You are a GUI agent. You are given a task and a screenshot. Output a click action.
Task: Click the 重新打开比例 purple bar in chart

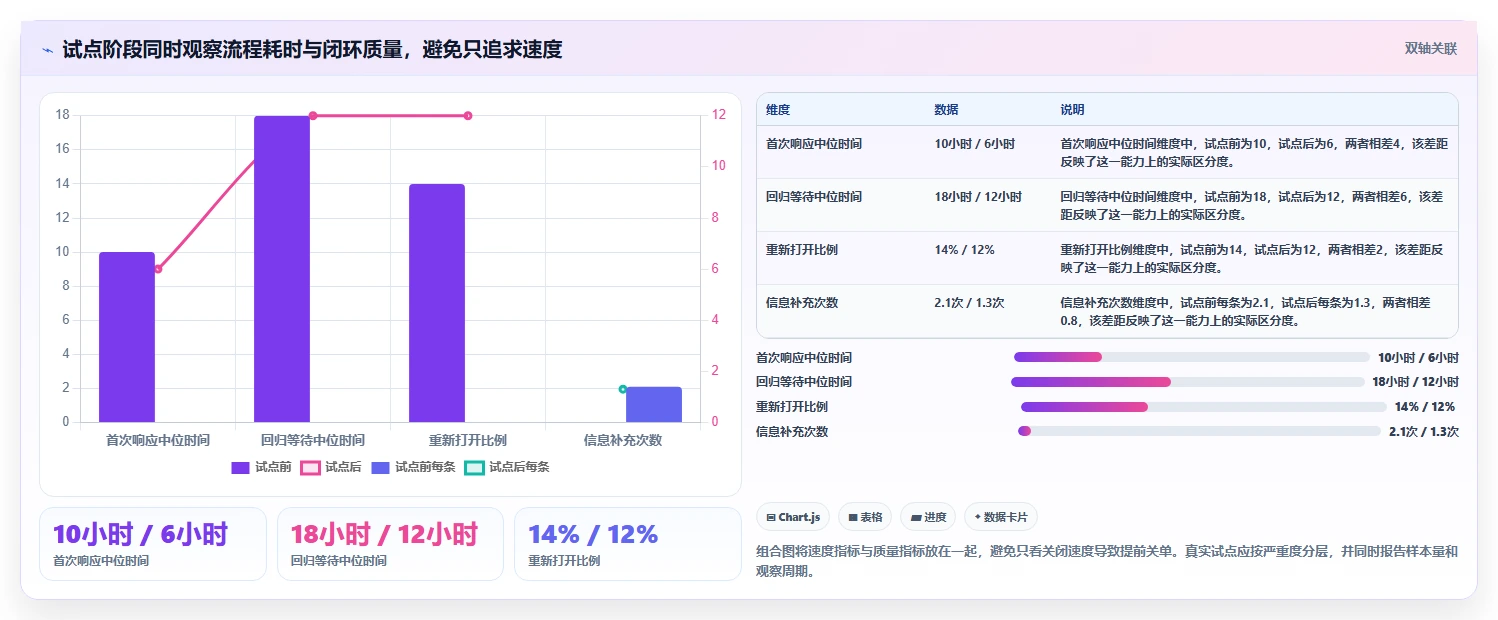tap(437, 303)
